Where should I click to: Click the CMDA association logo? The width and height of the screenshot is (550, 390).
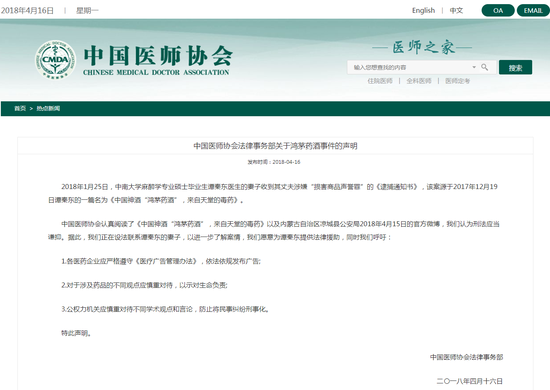coord(55,59)
